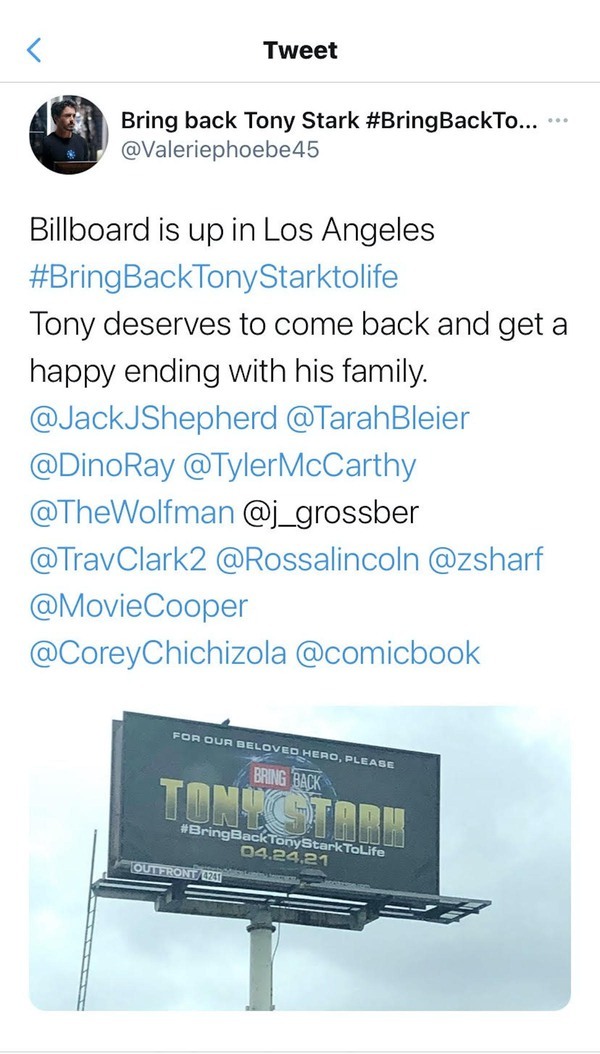Tap the @Rossalincoln mention
The height and width of the screenshot is (1054, 600).
pos(317,559)
